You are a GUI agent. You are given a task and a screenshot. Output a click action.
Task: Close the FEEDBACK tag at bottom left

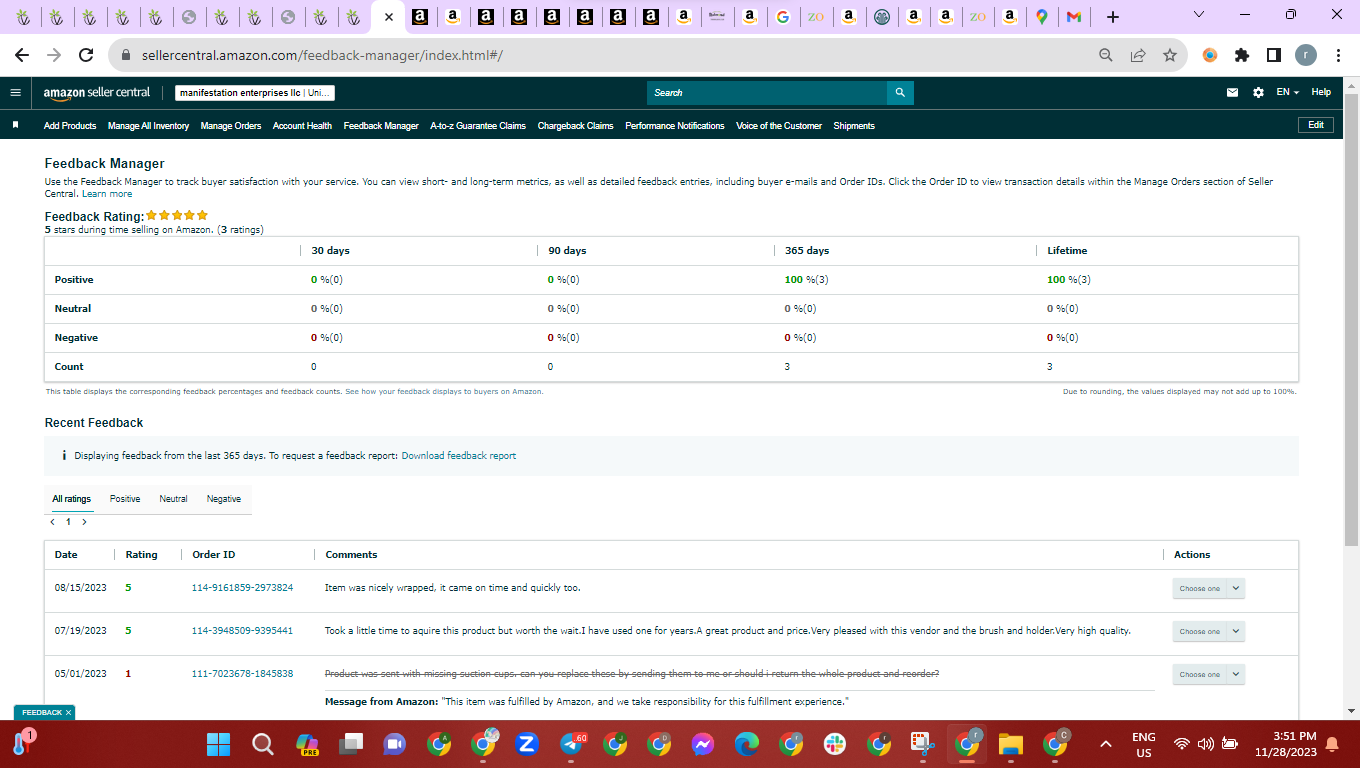[x=68, y=712]
